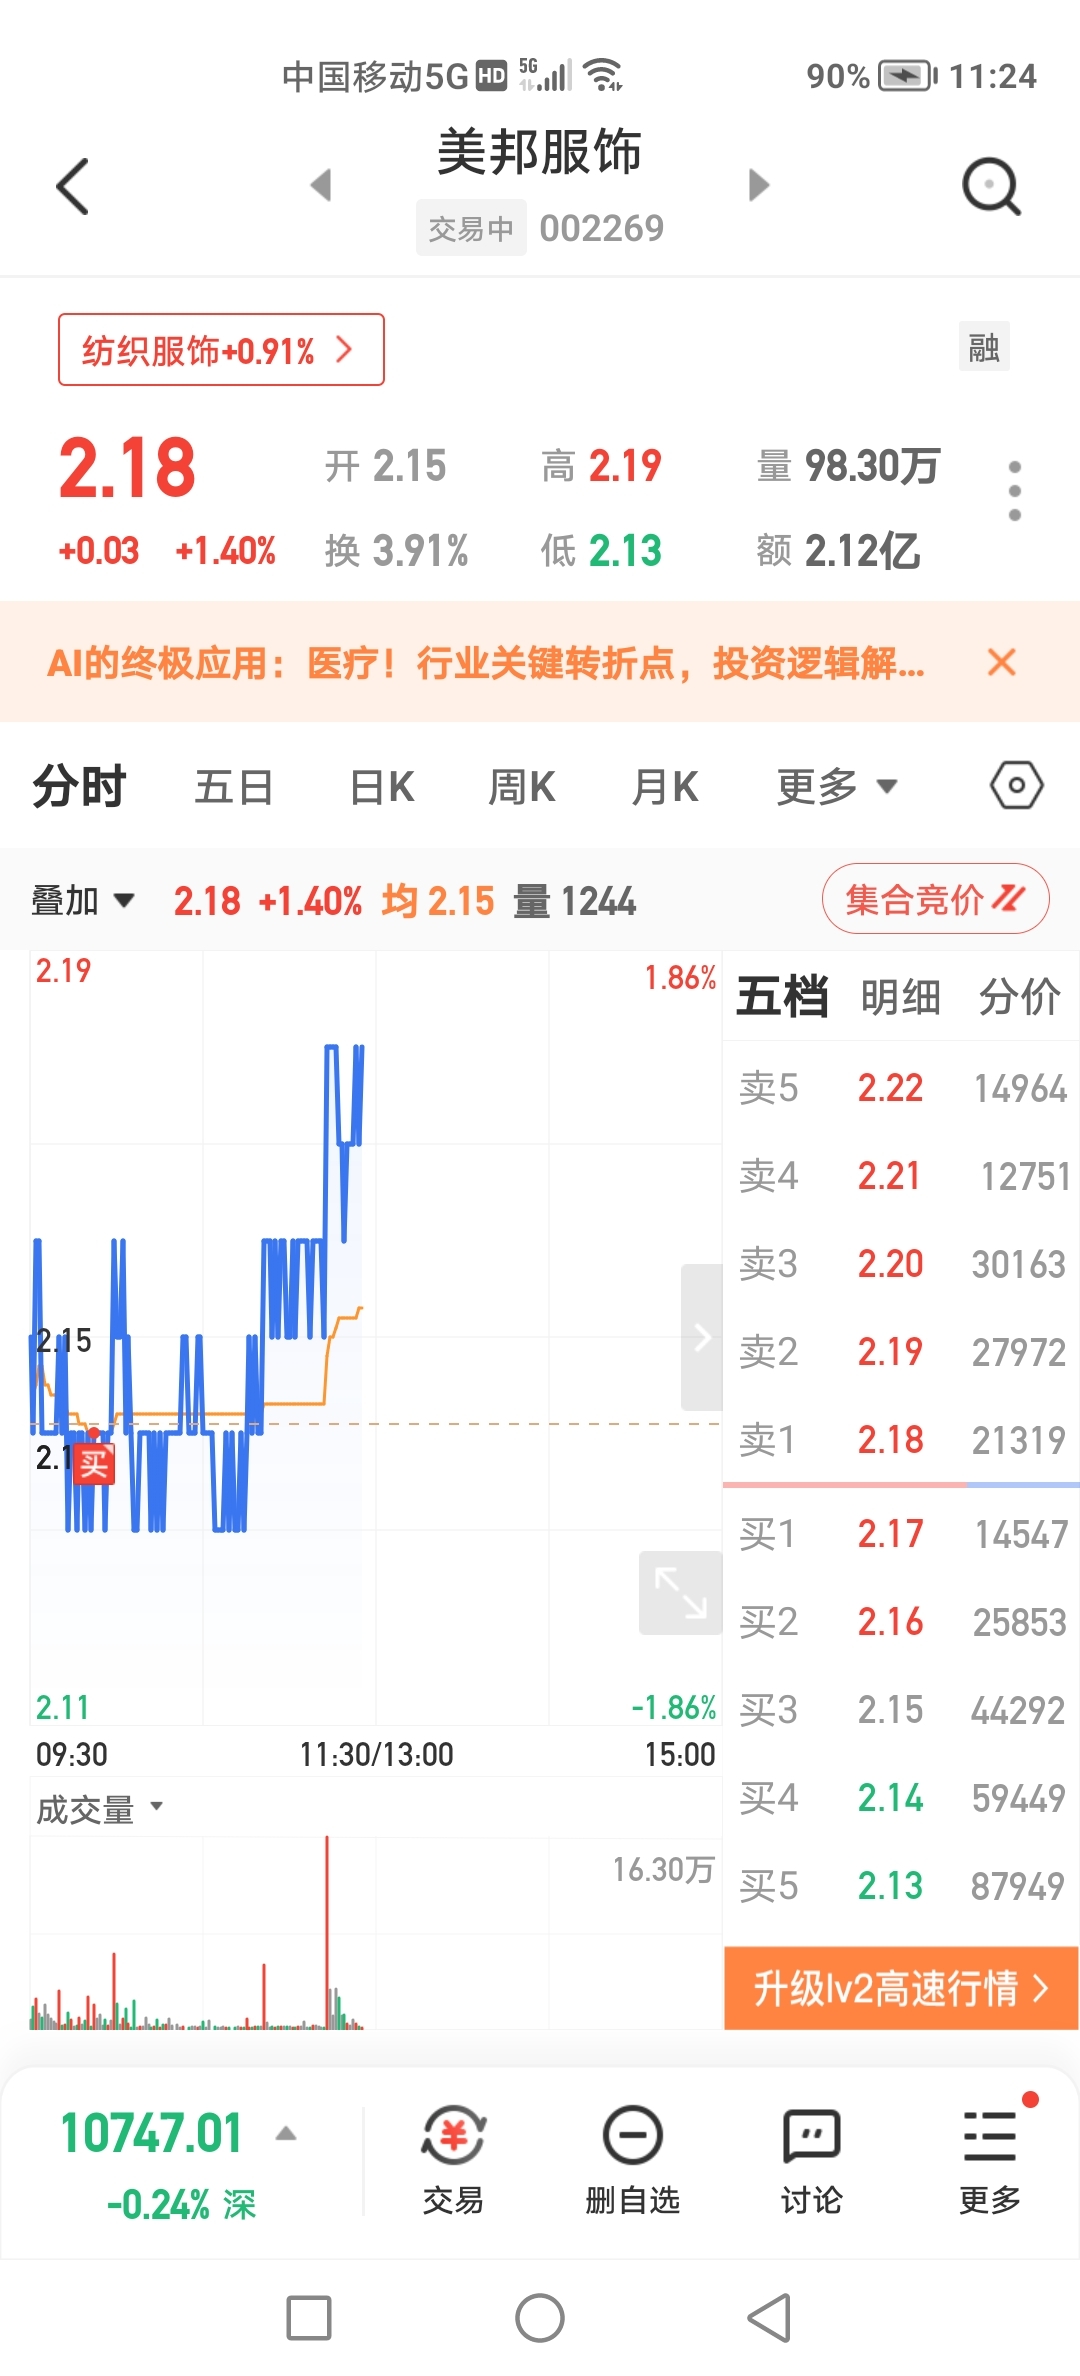Open the three-dot quote details menu
Image resolution: width=1080 pixels, height=2376 pixels.
[1015, 490]
